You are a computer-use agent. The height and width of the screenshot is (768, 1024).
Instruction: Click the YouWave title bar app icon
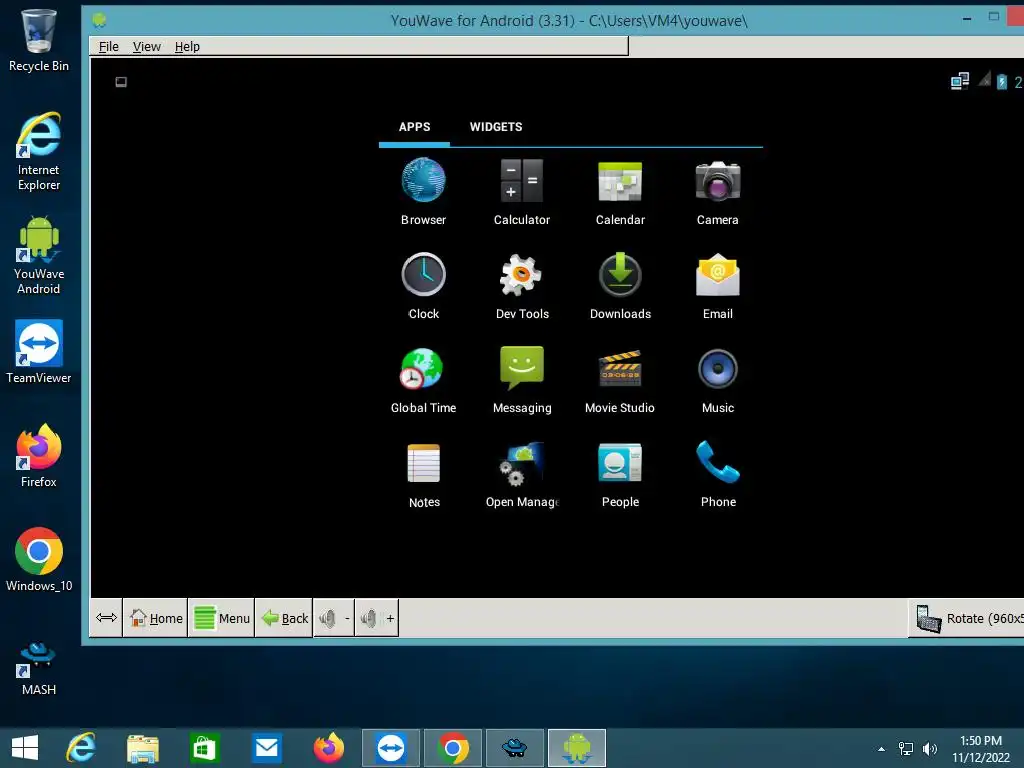pyautogui.click(x=99, y=20)
